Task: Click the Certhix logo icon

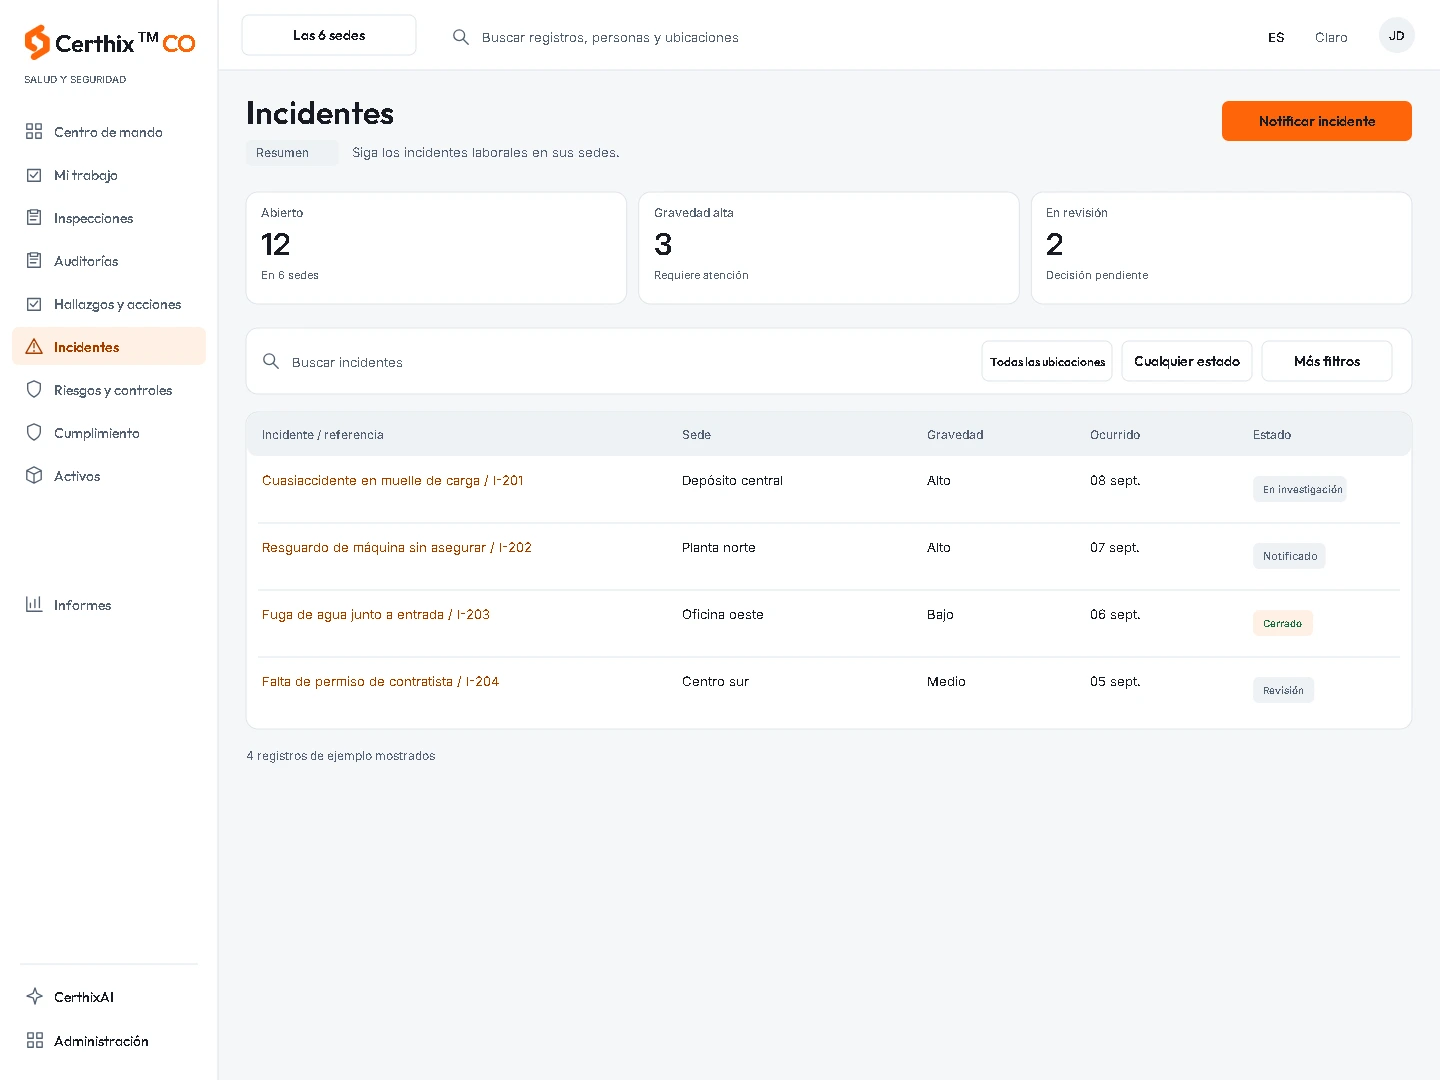Action: tap(37, 42)
